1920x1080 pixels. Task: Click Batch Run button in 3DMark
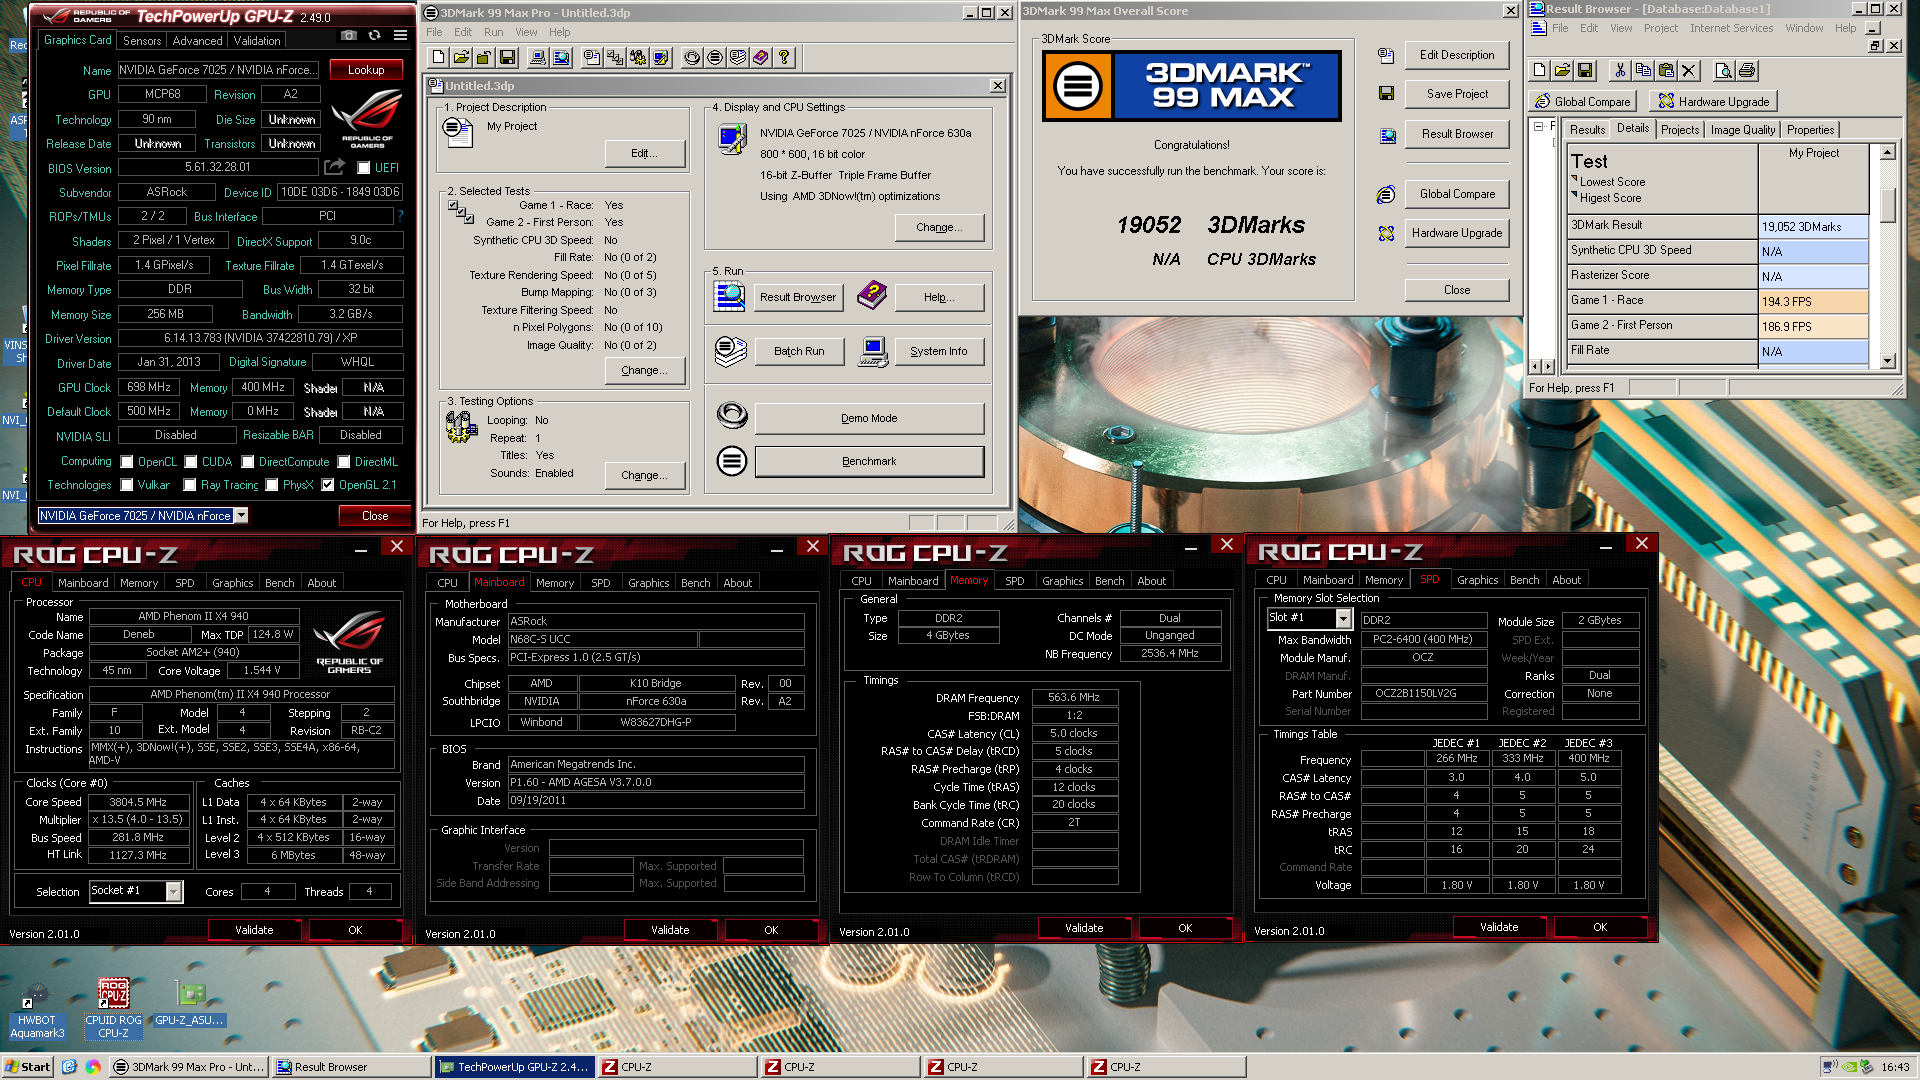pyautogui.click(x=798, y=351)
